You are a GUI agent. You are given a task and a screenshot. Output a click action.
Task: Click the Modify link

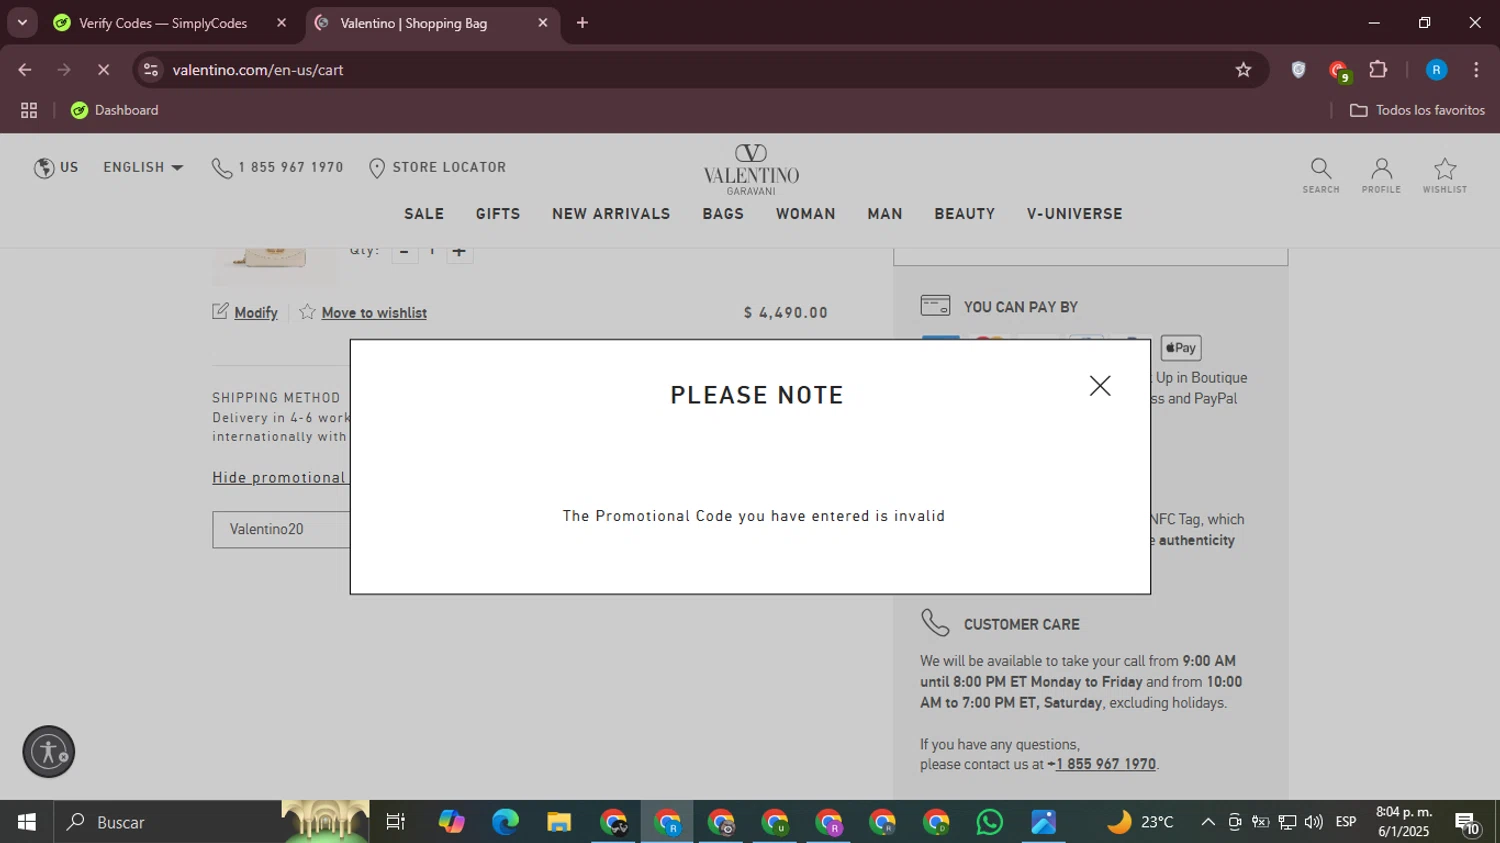(x=246, y=313)
